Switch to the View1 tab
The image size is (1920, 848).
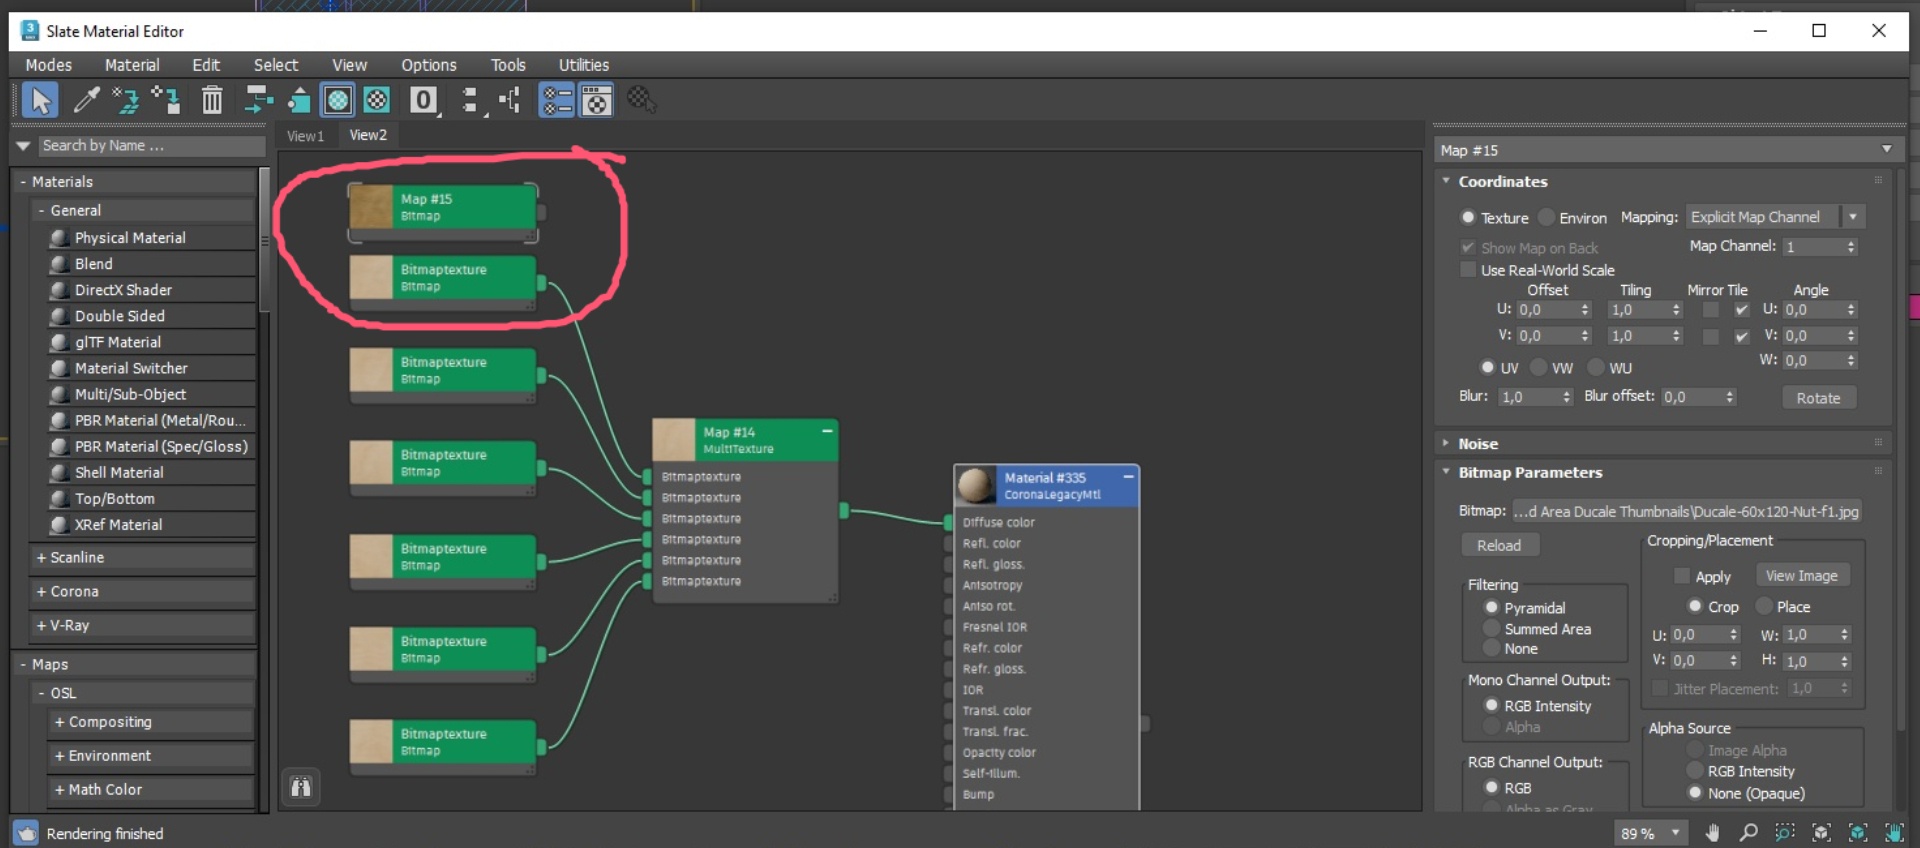click(x=305, y=136)
